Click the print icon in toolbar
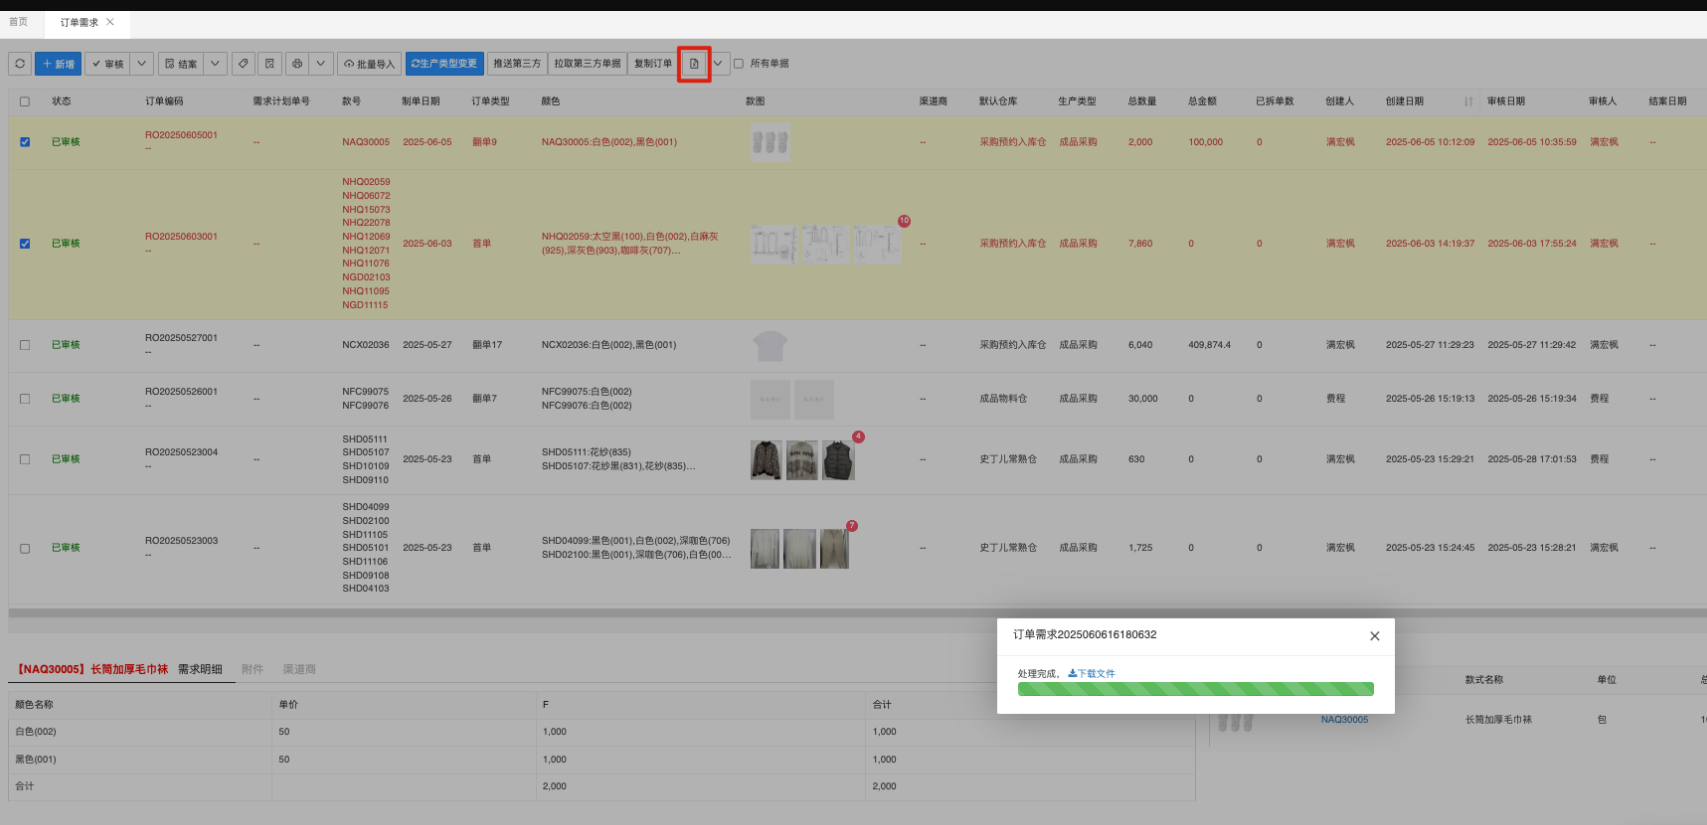This screenshot has width=1707, height=825. pyautogui.click(x=297, y=64)
